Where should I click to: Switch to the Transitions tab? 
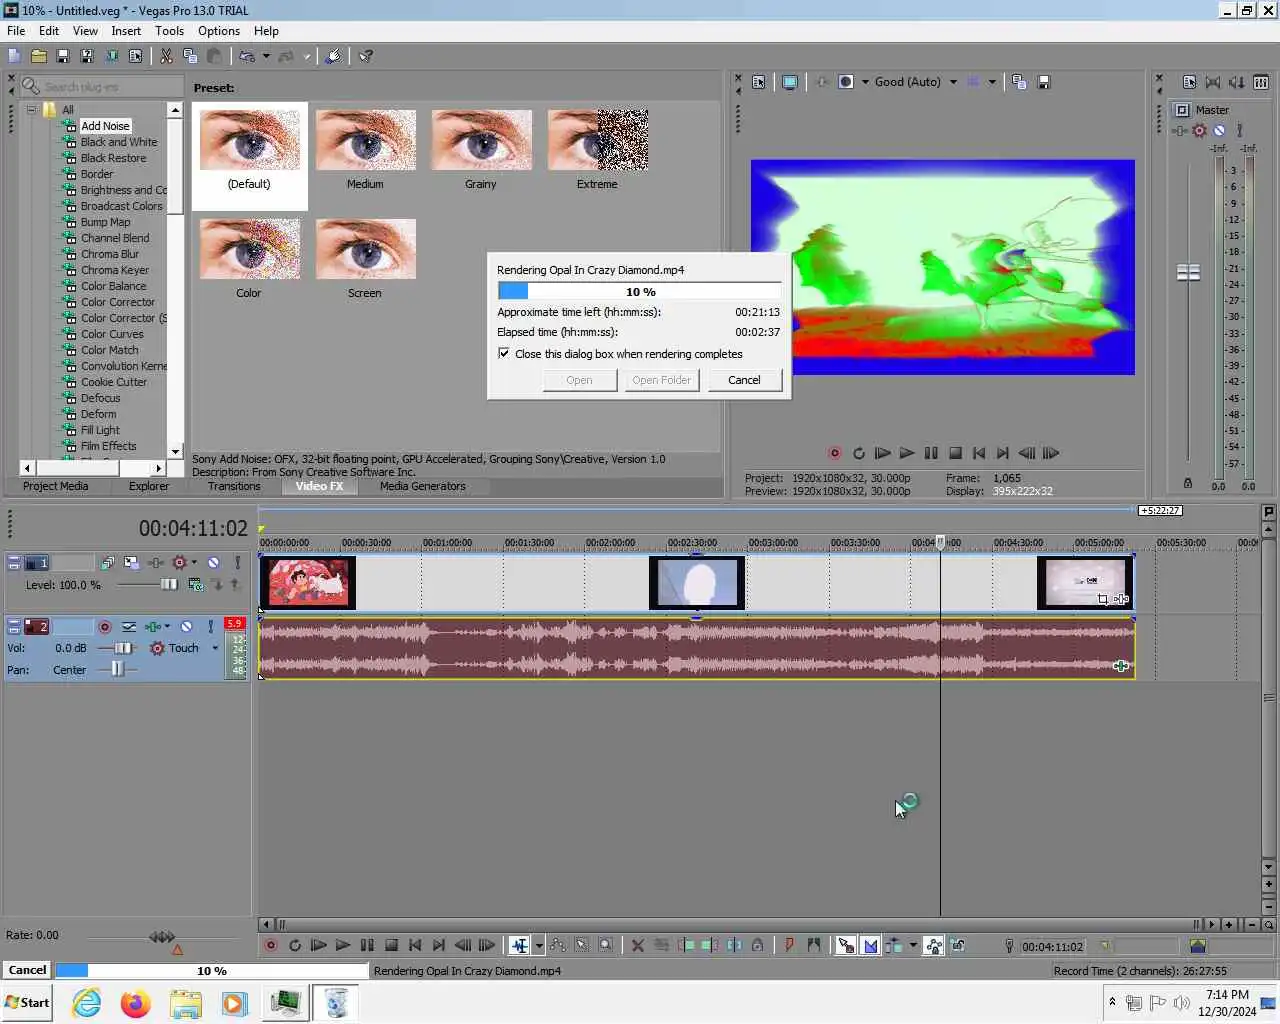pos(234,486)
